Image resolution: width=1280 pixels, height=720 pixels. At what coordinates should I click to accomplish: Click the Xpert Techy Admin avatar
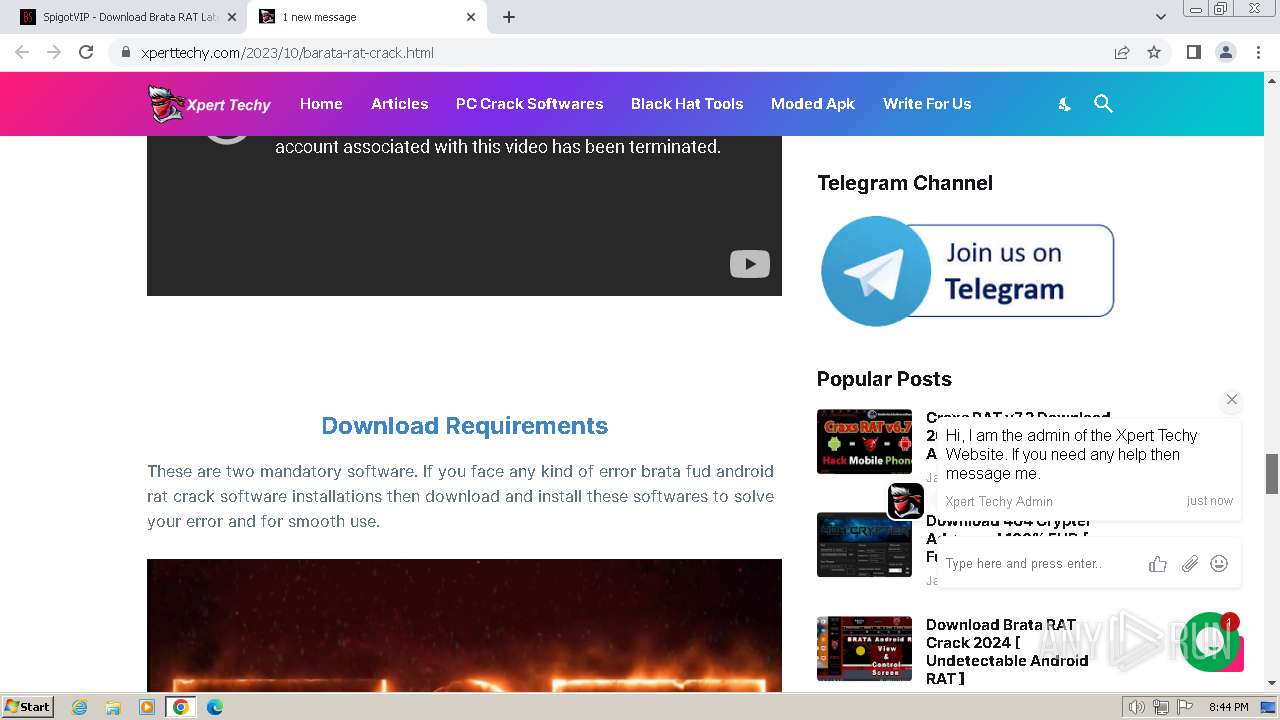point(905,500)
